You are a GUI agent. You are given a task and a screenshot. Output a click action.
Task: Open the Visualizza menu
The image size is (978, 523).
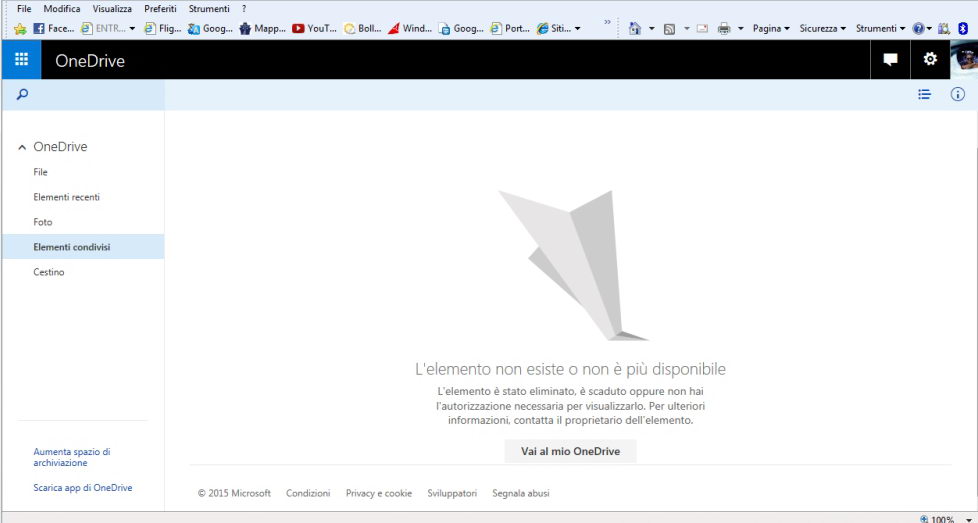click(x=112, y=8)
